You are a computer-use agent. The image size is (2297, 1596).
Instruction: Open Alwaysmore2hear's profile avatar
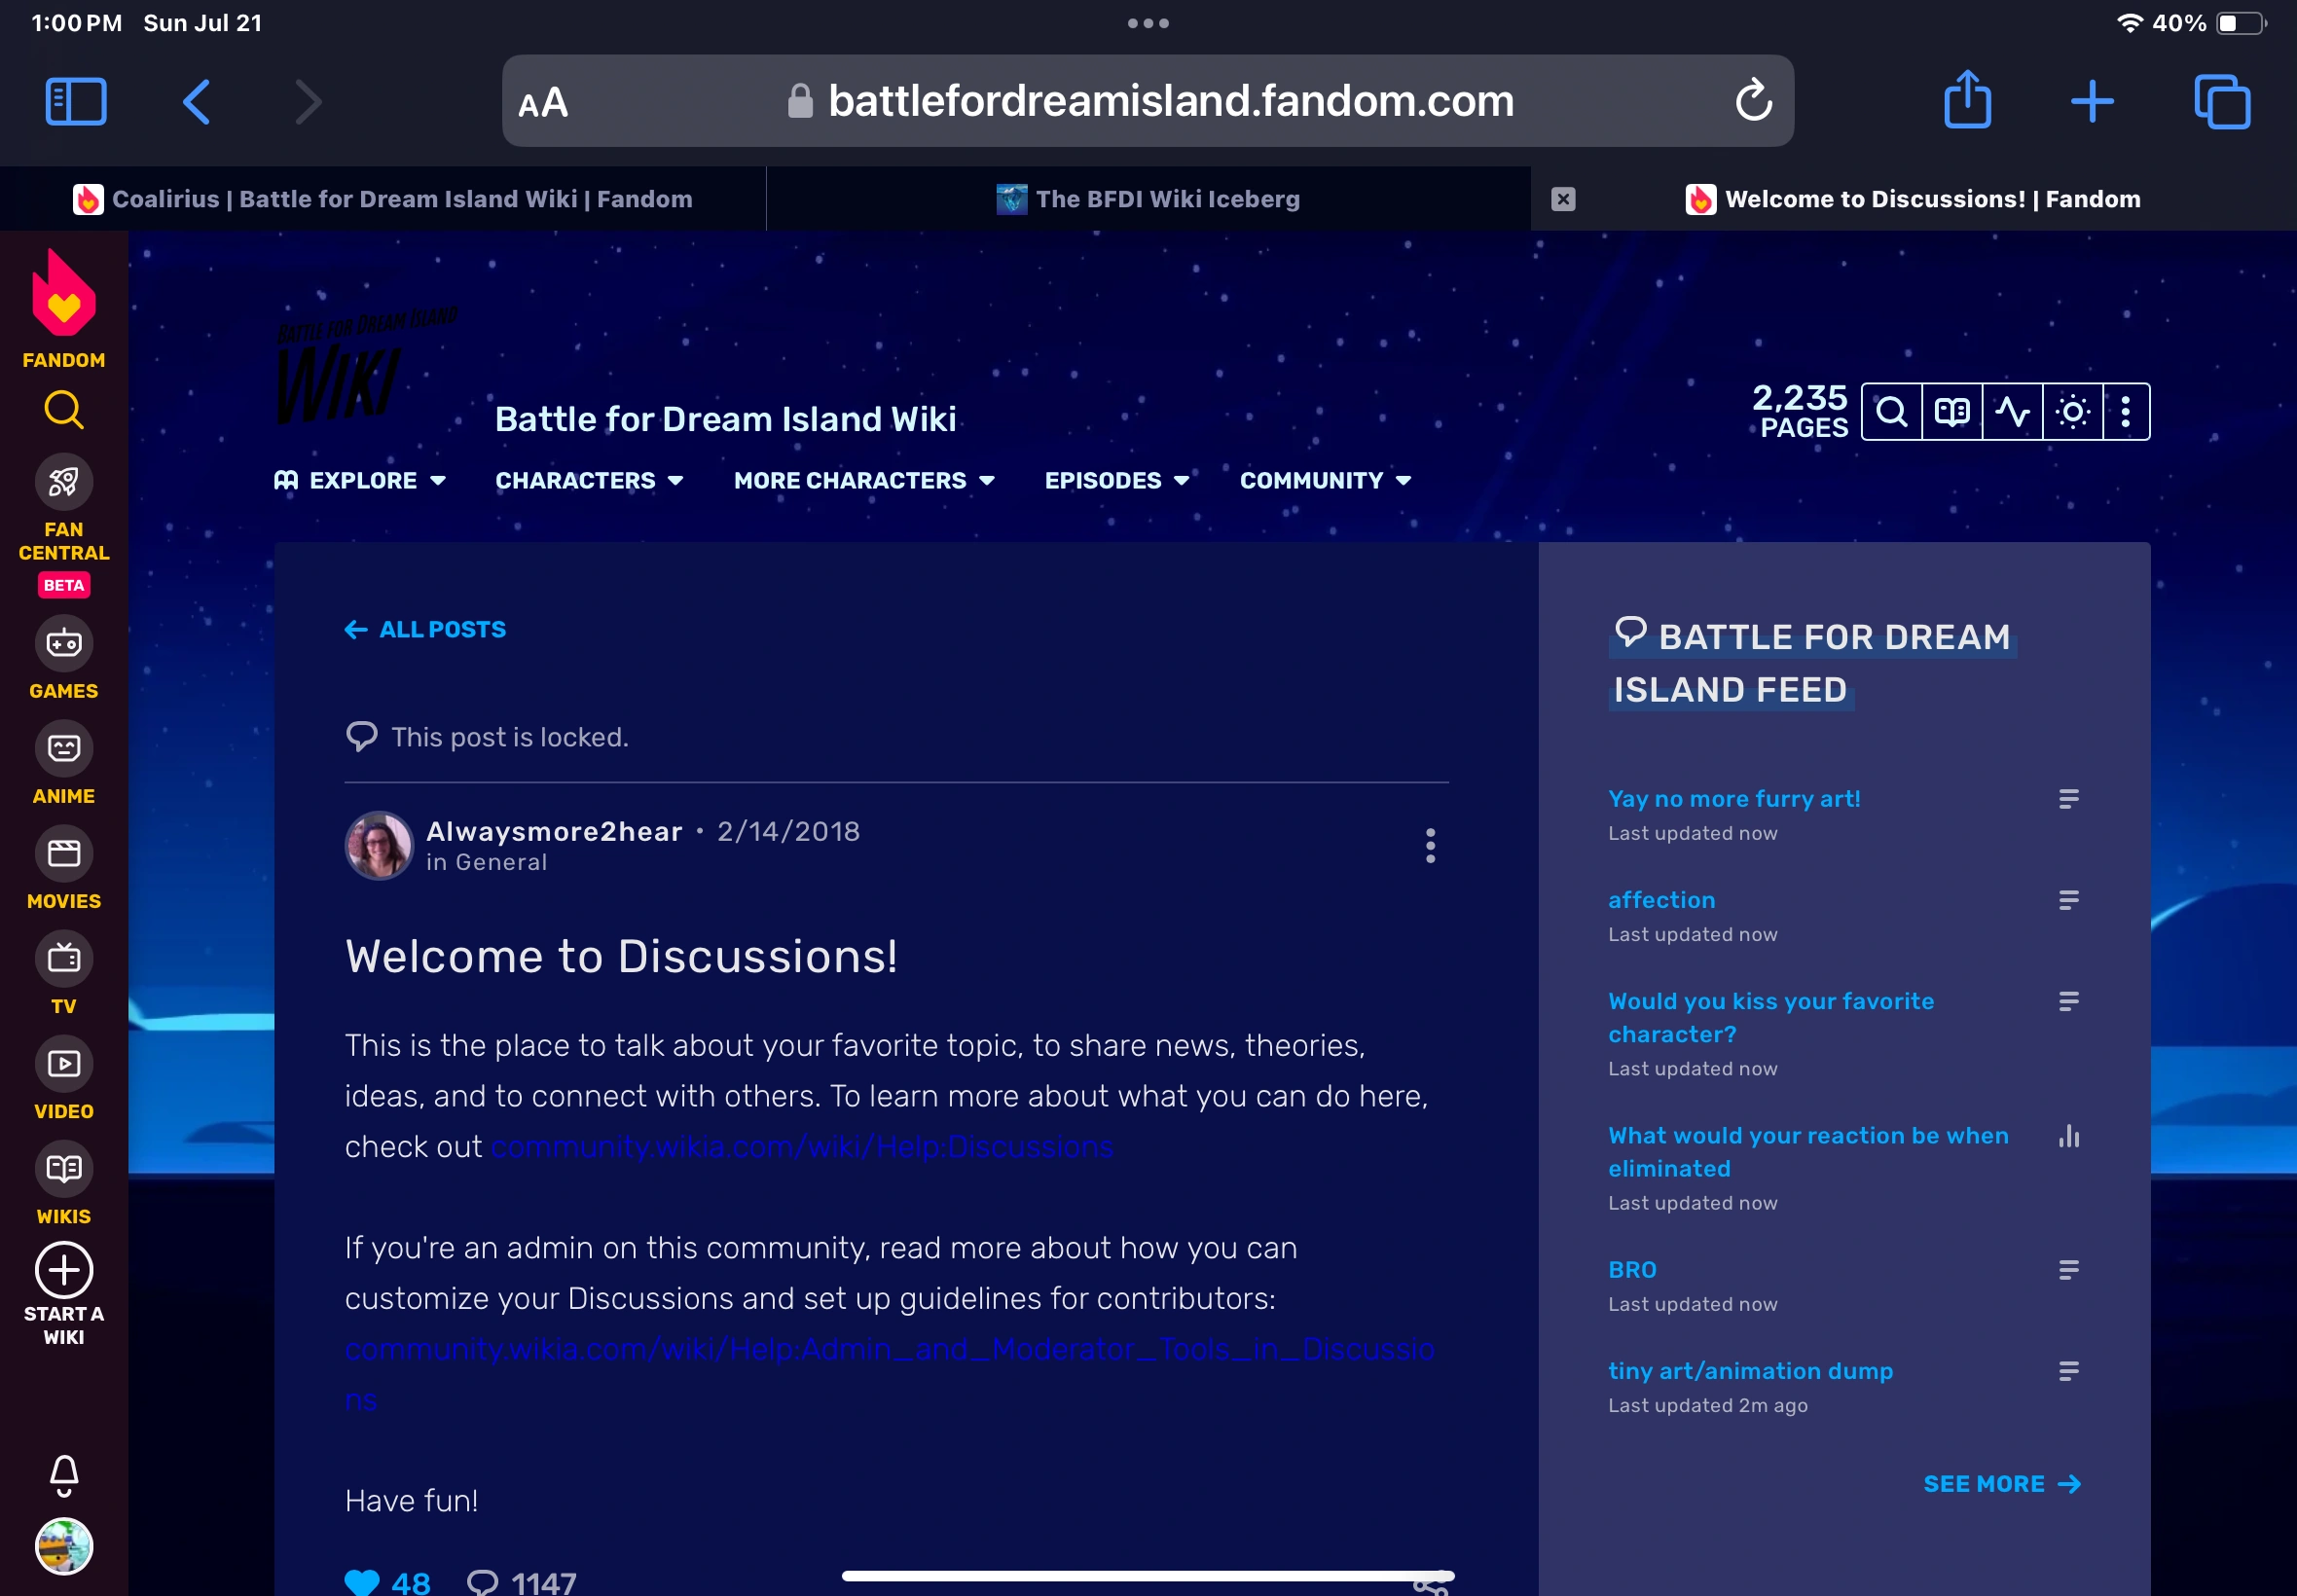[x=379, y=845]
